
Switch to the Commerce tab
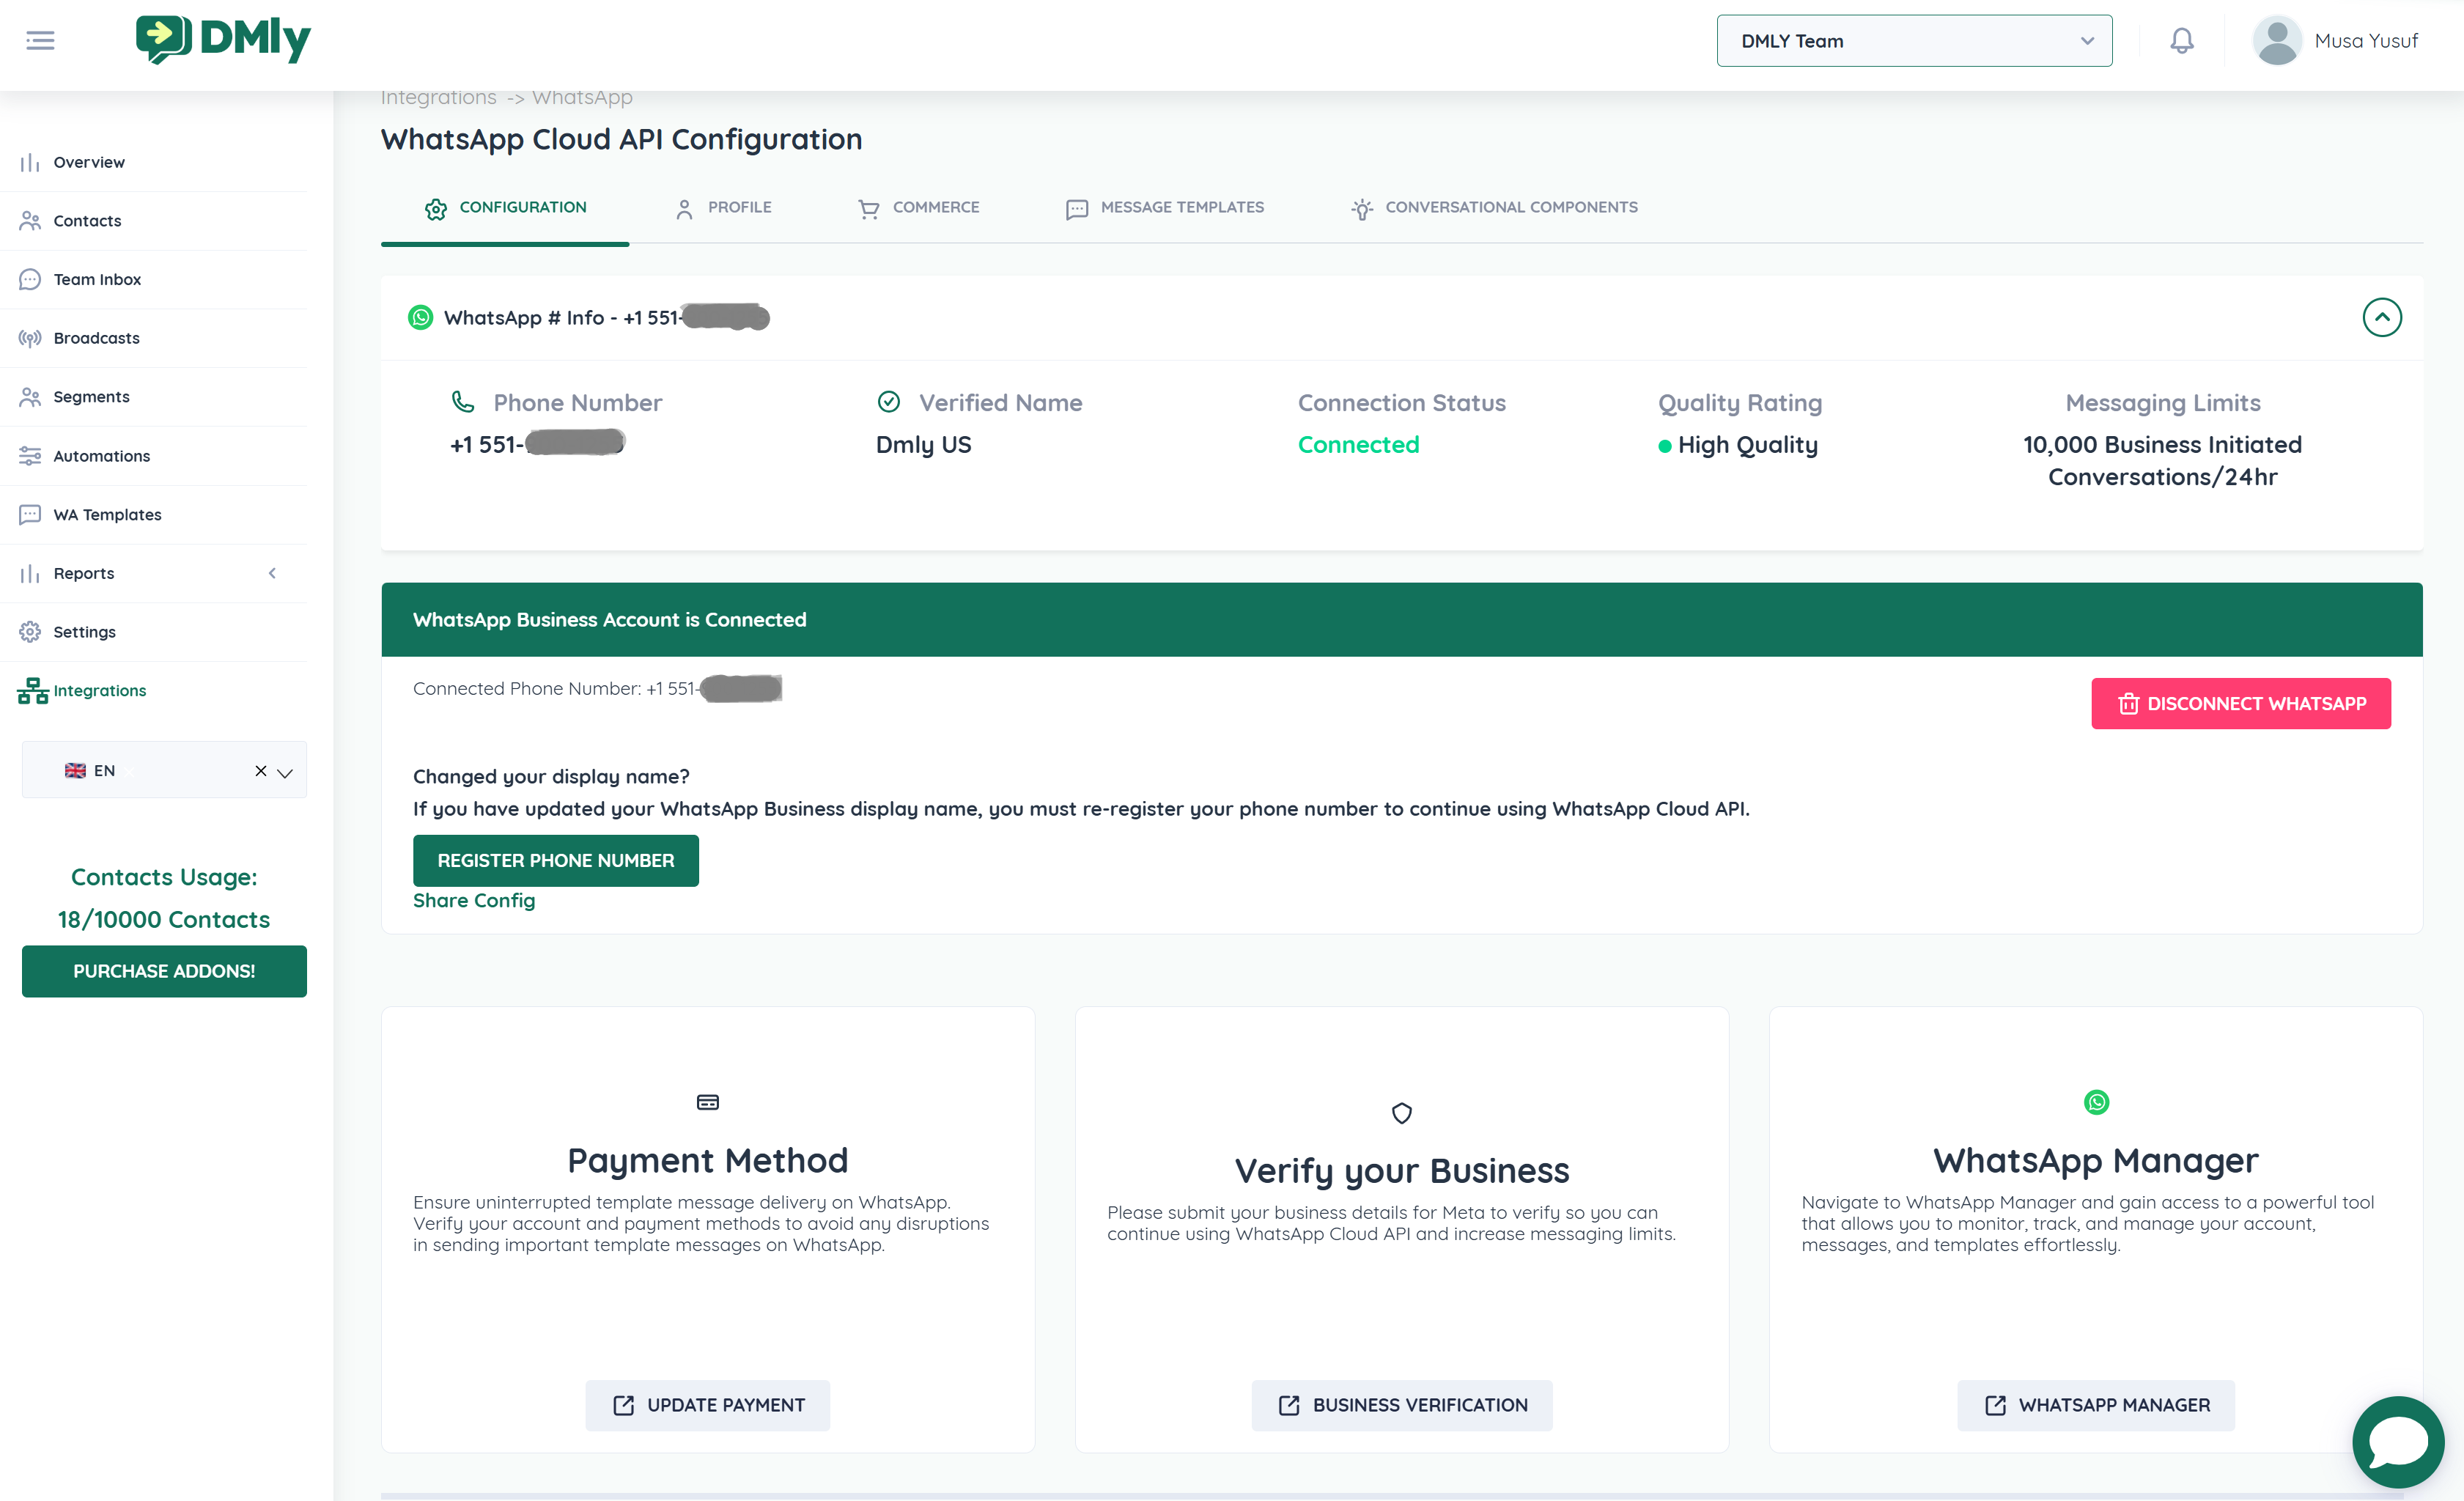[918, 208]
